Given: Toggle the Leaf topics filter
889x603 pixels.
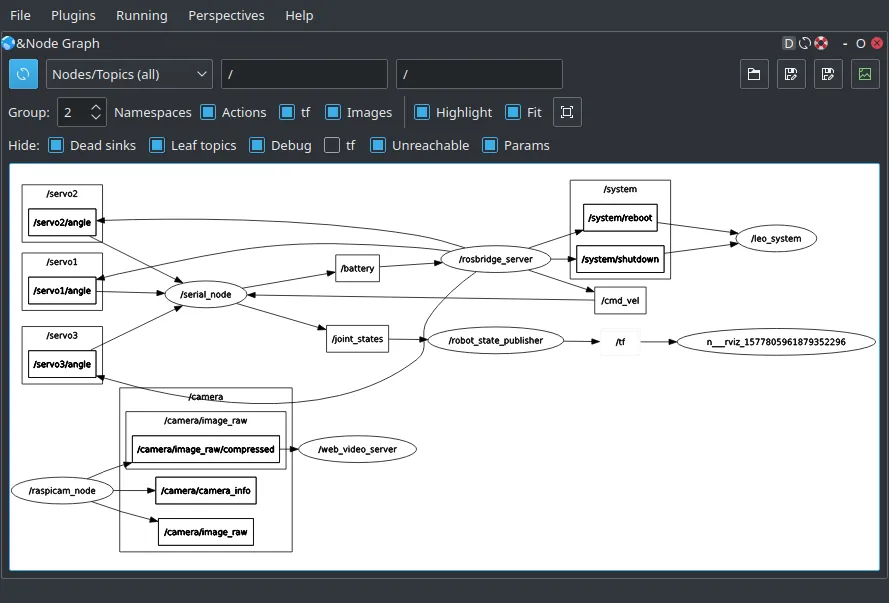Looking at the screenshot, I should [x=156, y=145].
